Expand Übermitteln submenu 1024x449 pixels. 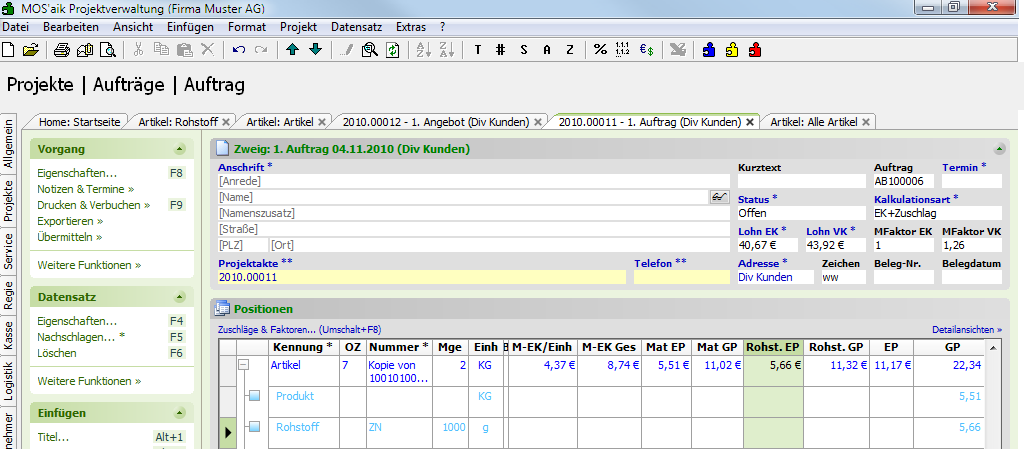pos(69,237)
